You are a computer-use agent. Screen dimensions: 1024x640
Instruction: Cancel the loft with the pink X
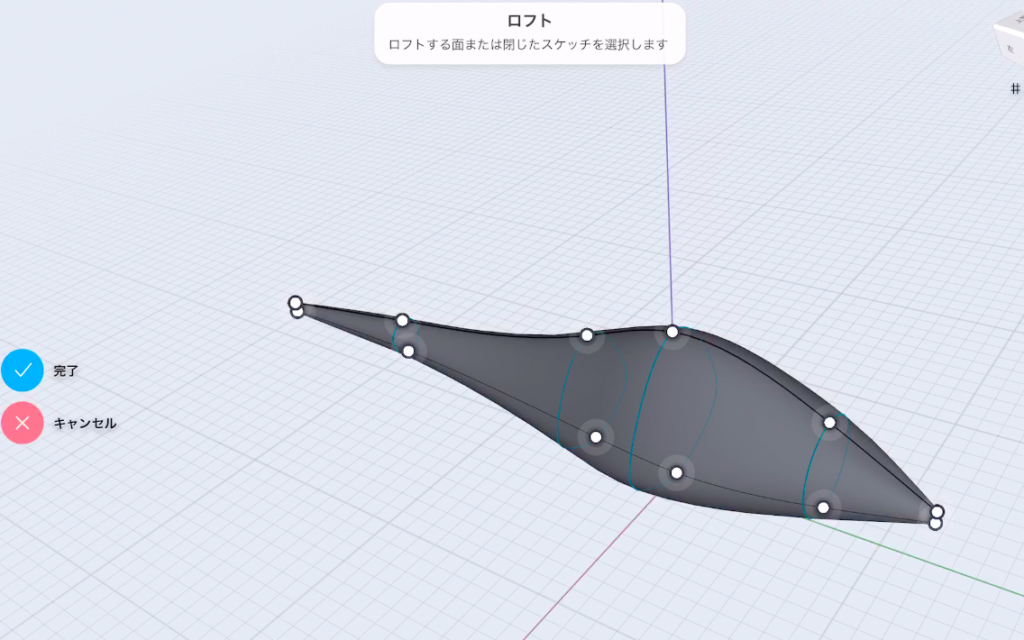(x=22, y=423)
